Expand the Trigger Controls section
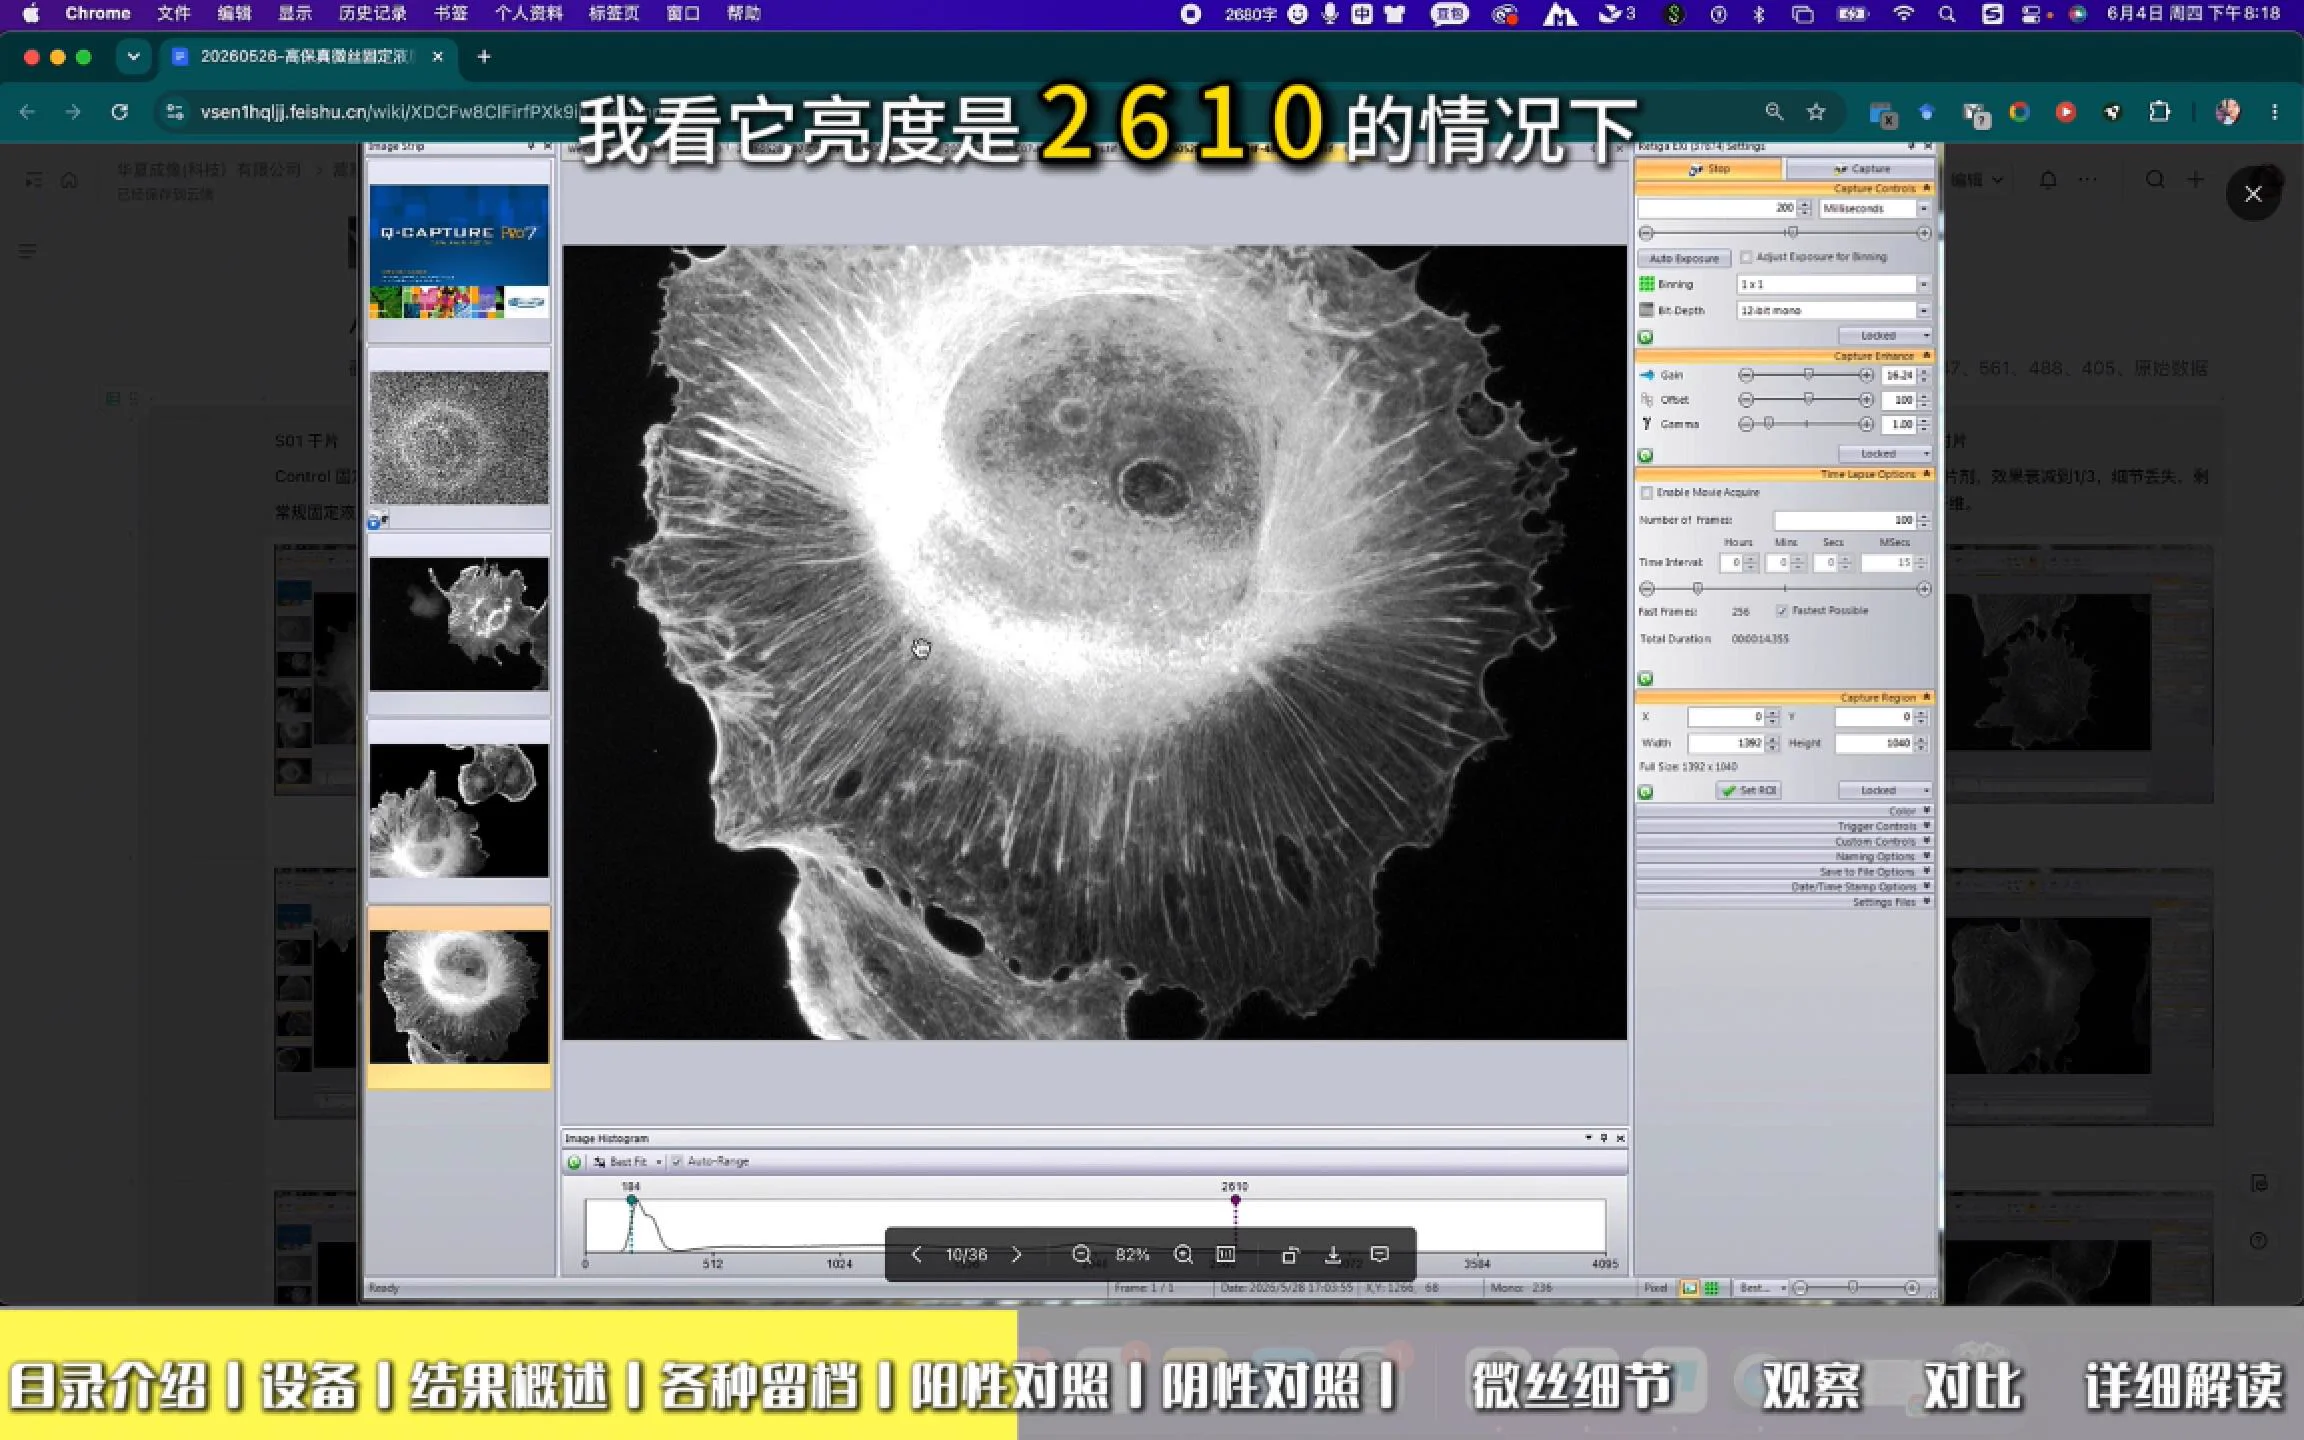Screen dimensions: 2304x1440 pyautogui.click(x=1784, y=826)
